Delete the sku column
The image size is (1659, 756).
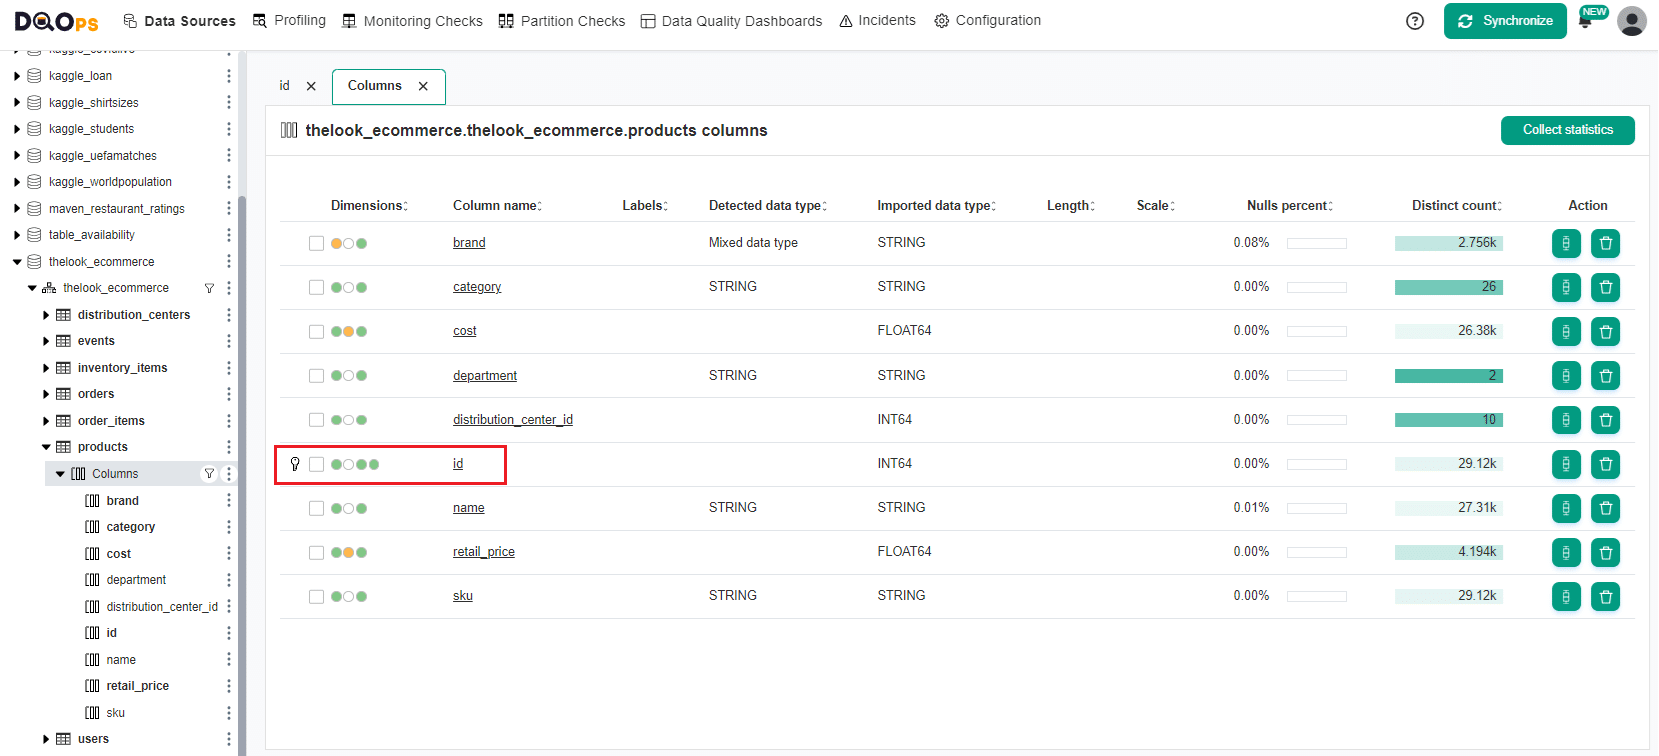point(1605,596)
